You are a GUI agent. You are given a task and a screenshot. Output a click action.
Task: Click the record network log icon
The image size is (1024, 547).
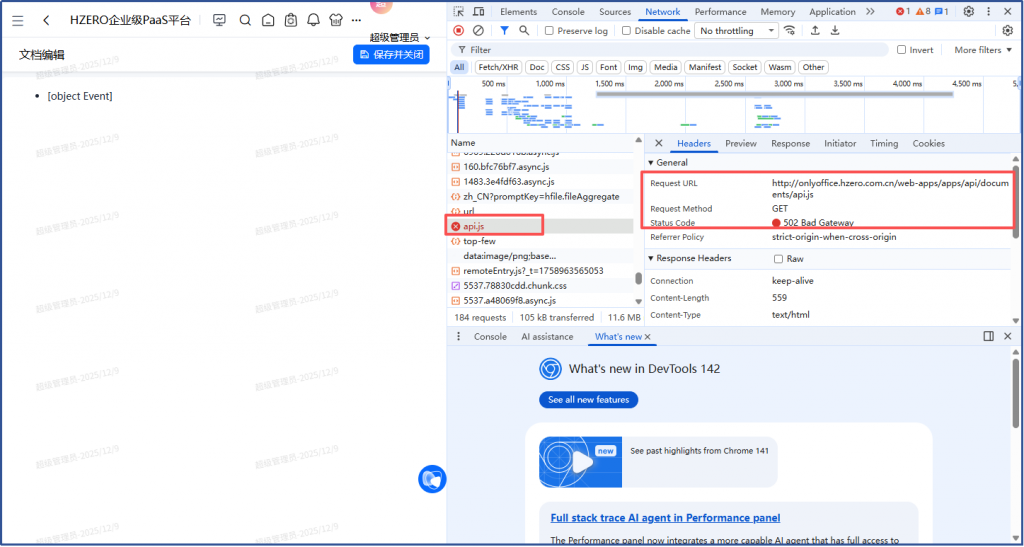[458, 31]
